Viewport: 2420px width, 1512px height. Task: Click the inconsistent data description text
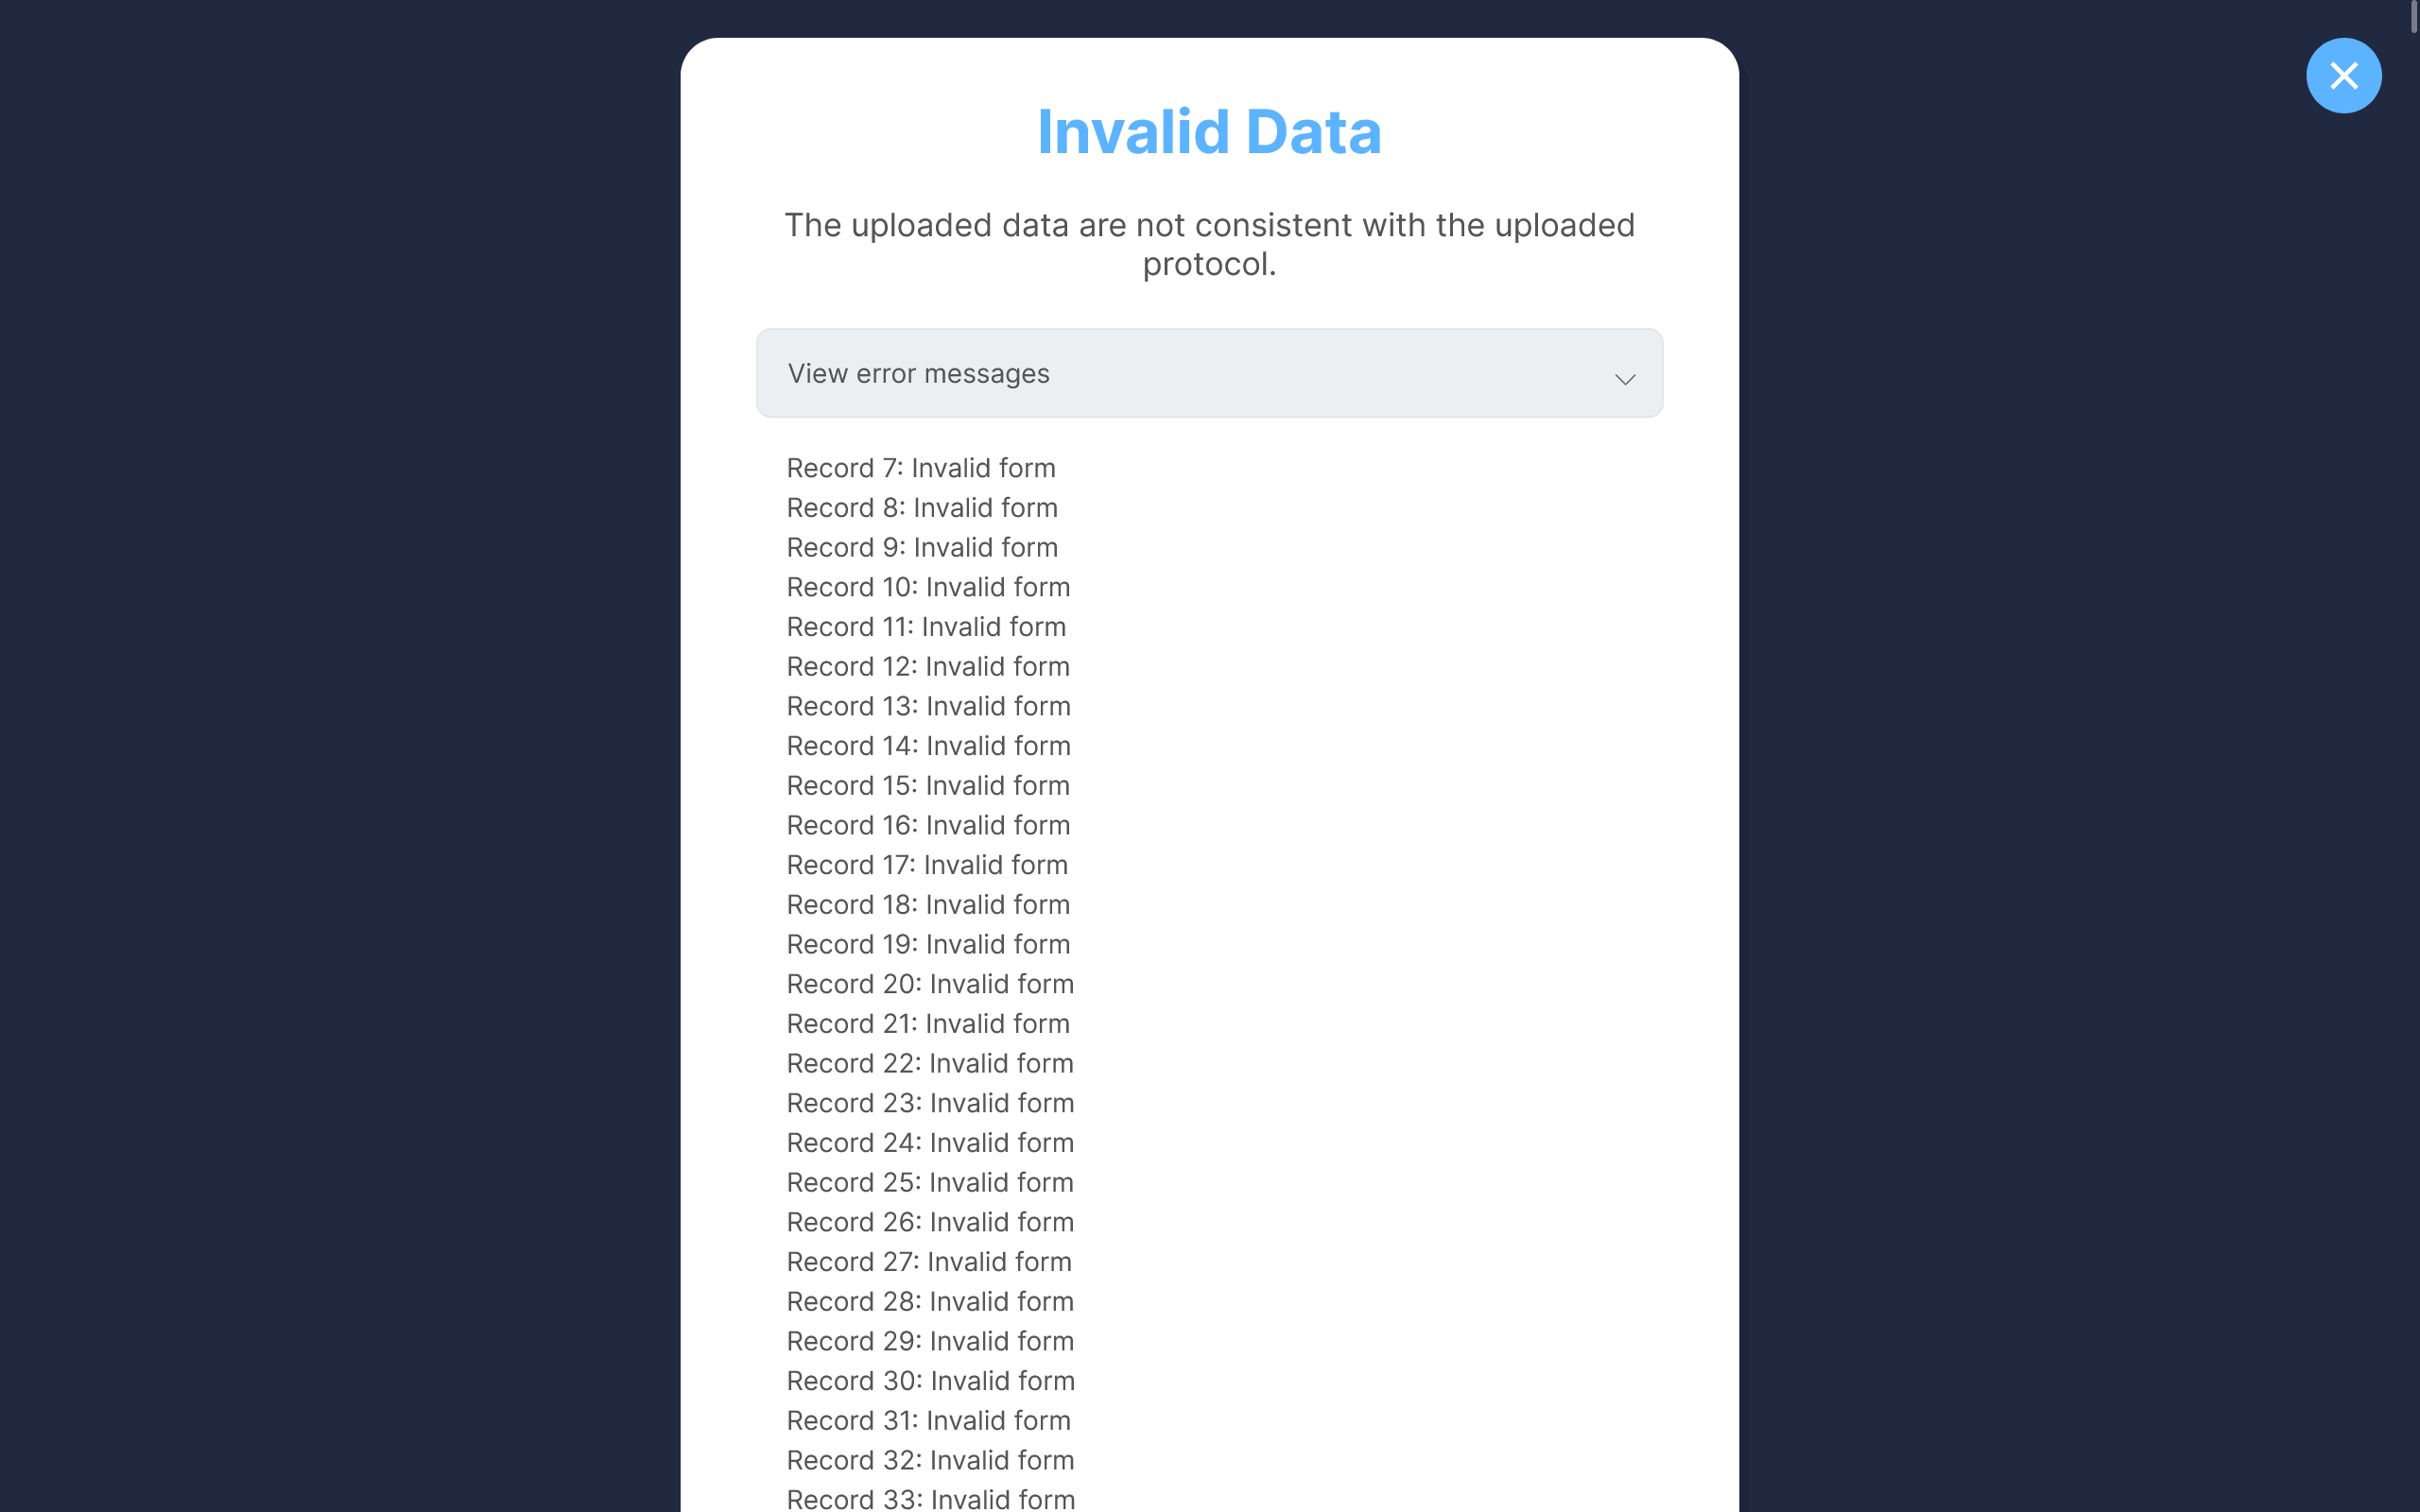[1209, 244]
